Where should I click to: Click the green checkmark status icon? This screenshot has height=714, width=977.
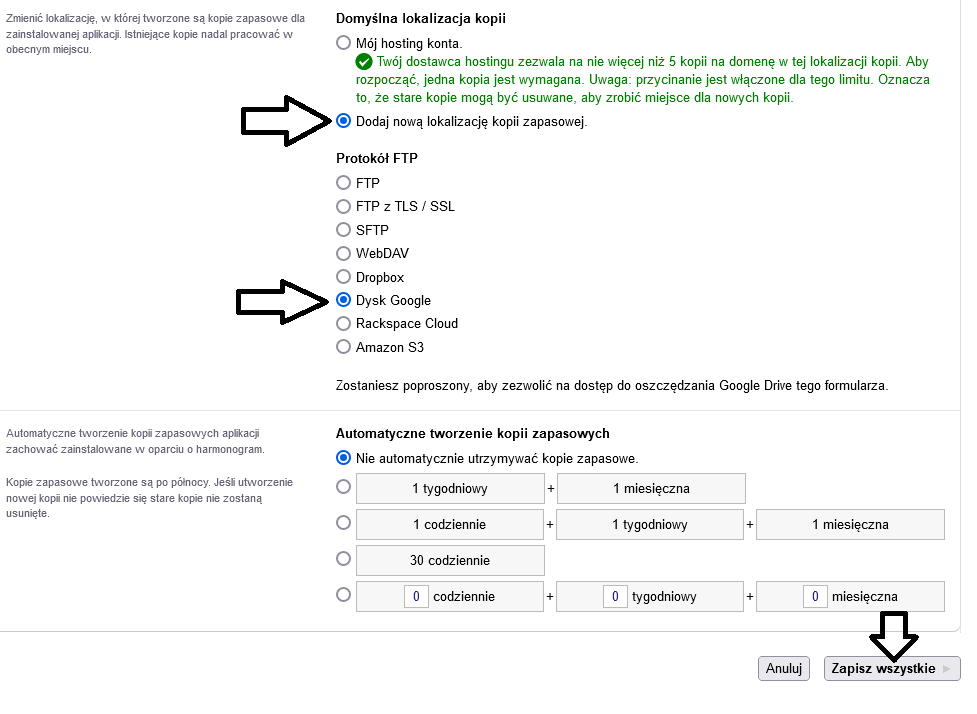pyautogui.click(x=364, y=62)
